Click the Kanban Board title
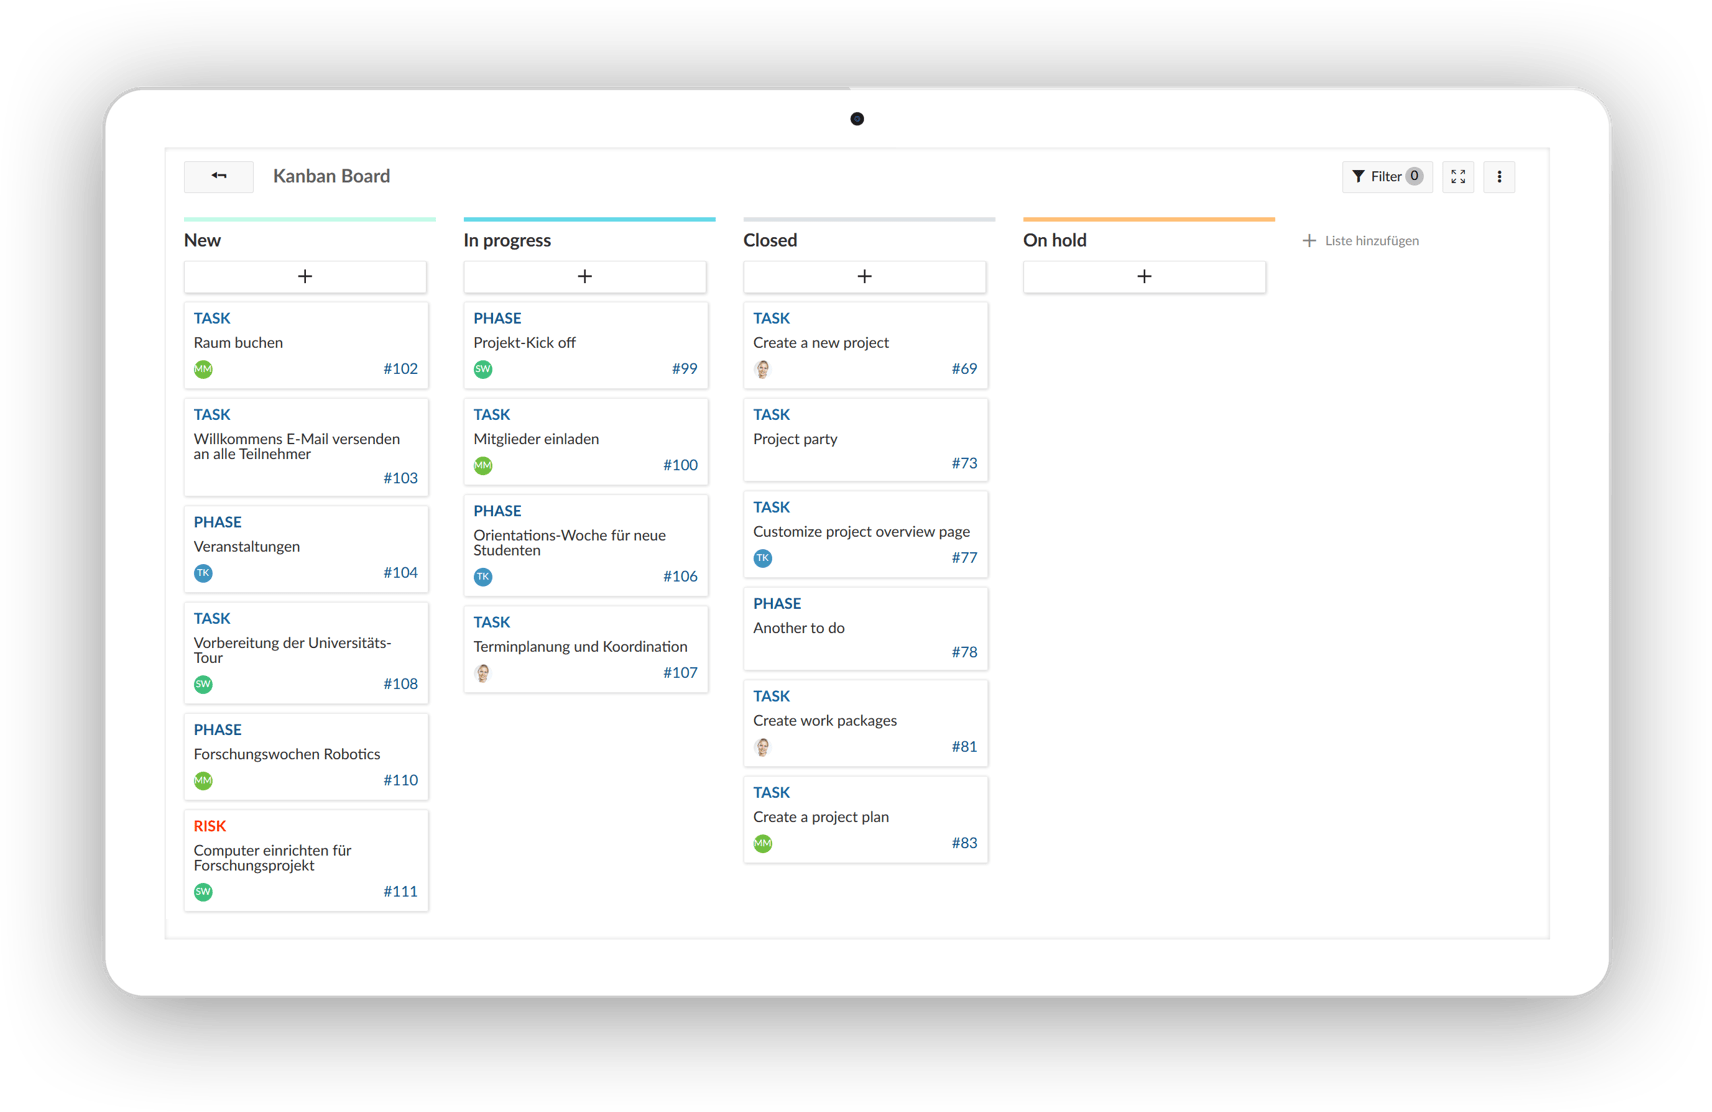Image resolution: width=1712 pixels, height=1112 pixels. tap(331, 177)
